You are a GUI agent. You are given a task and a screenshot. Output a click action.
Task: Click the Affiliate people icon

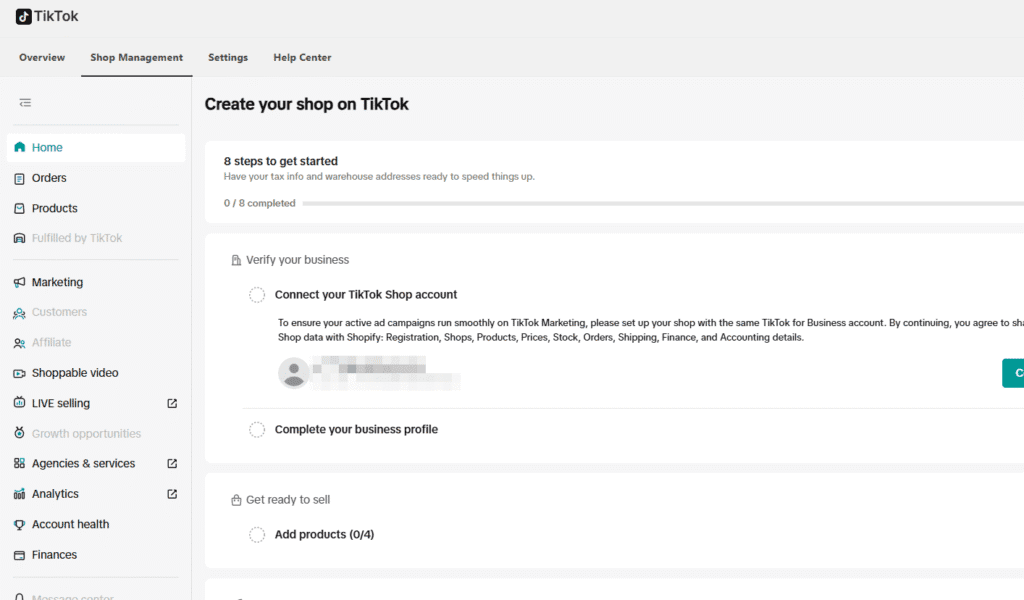(20, 343)
